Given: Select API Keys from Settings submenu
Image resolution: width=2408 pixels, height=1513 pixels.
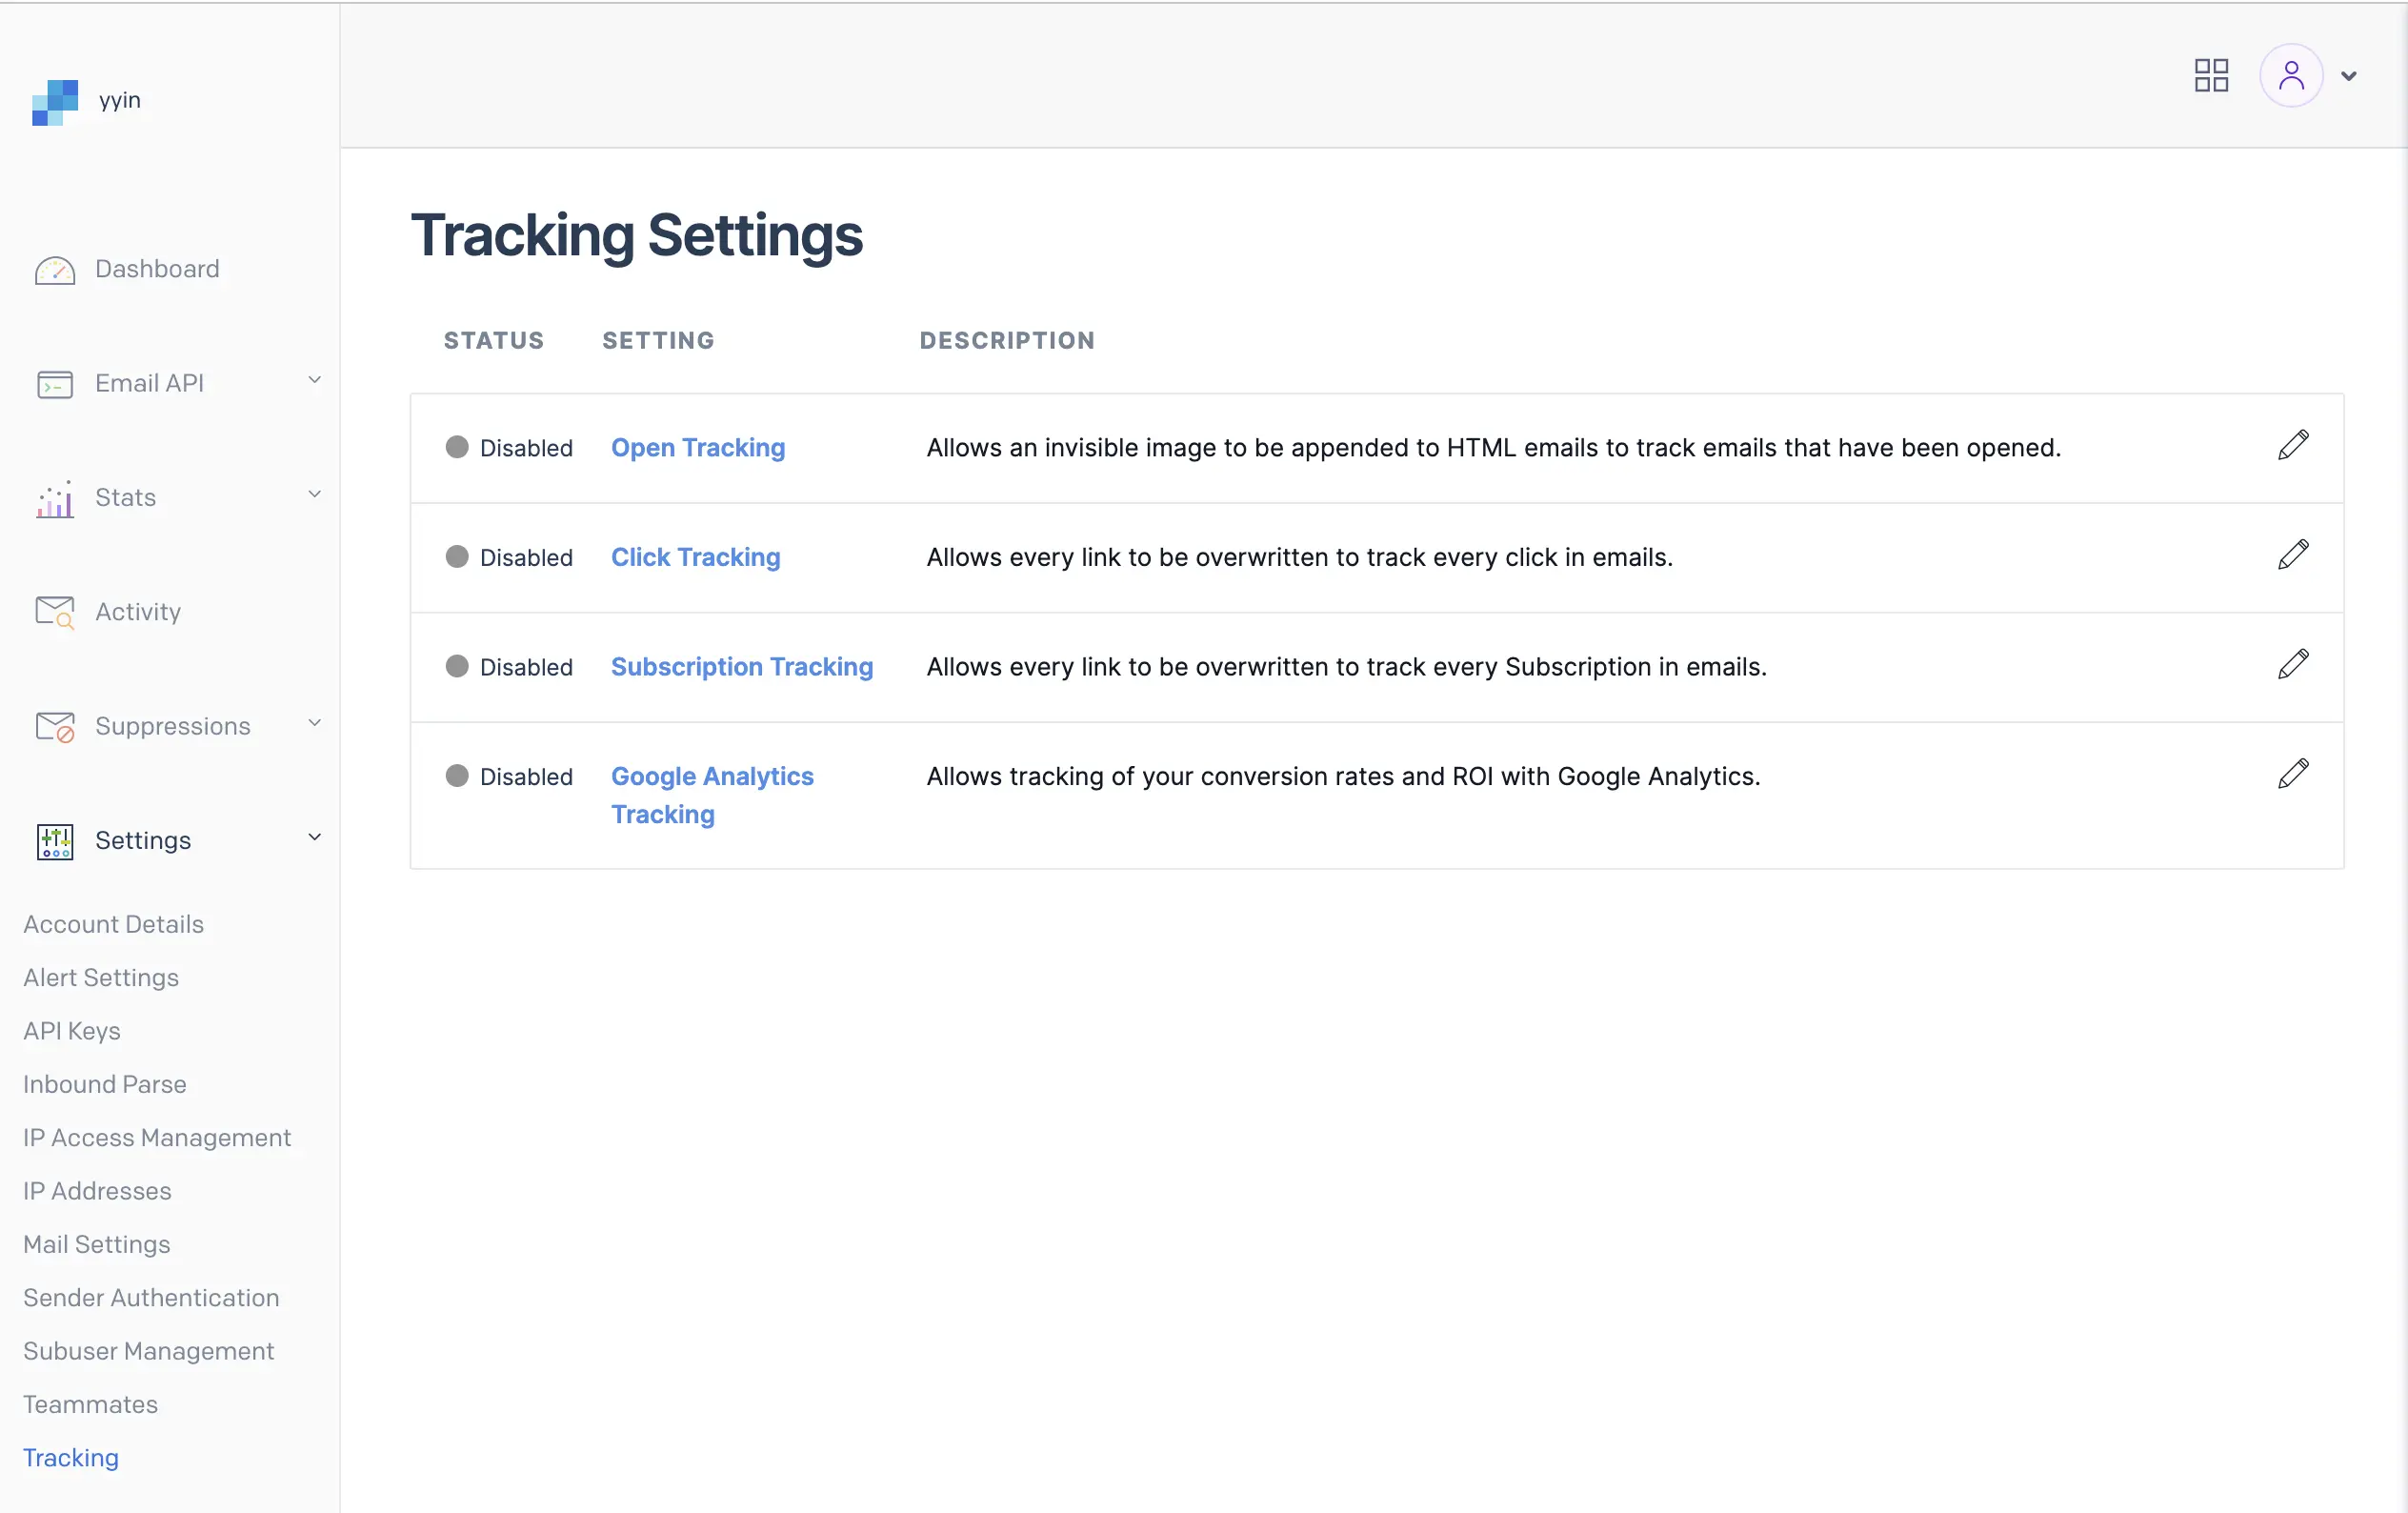Looking at the screenshot, I should (x=72, y=1031).
